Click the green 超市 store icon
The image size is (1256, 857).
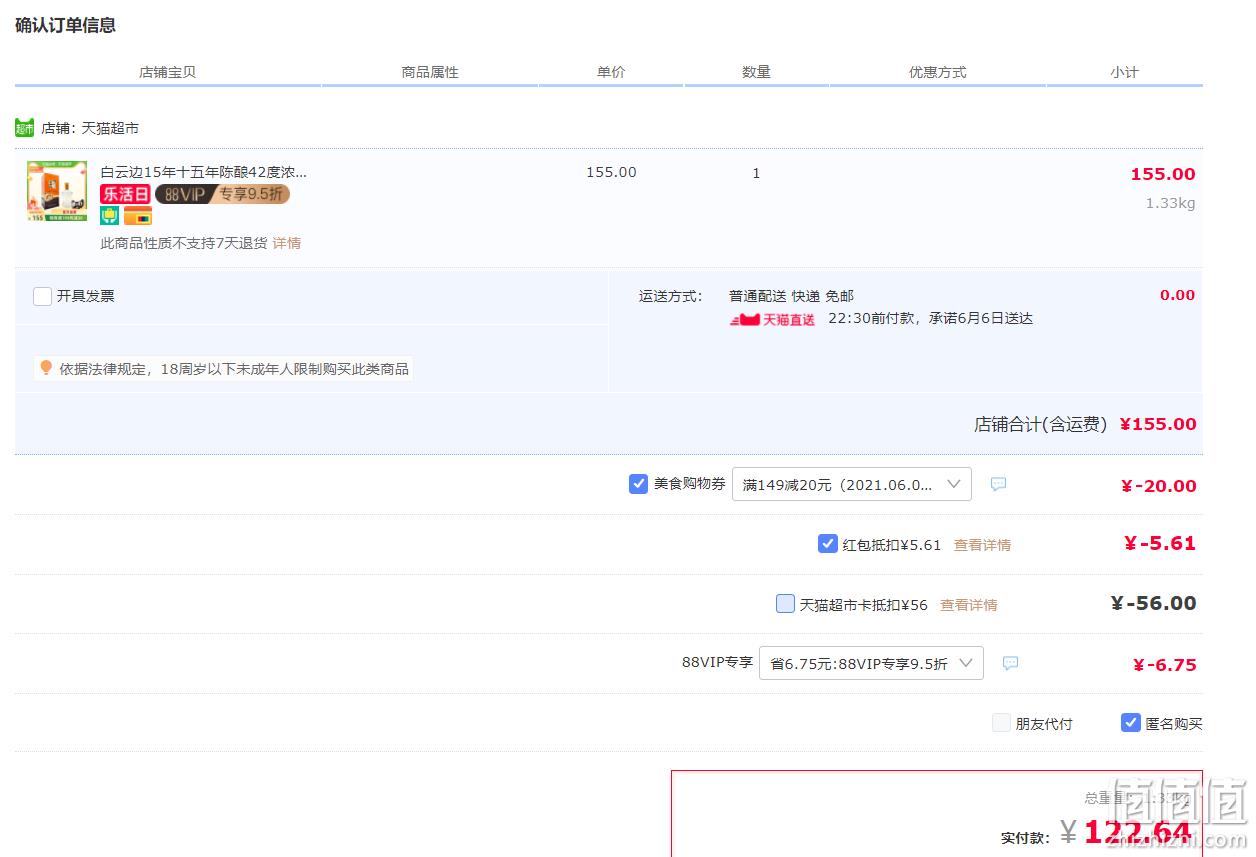(x=25, y=128)
